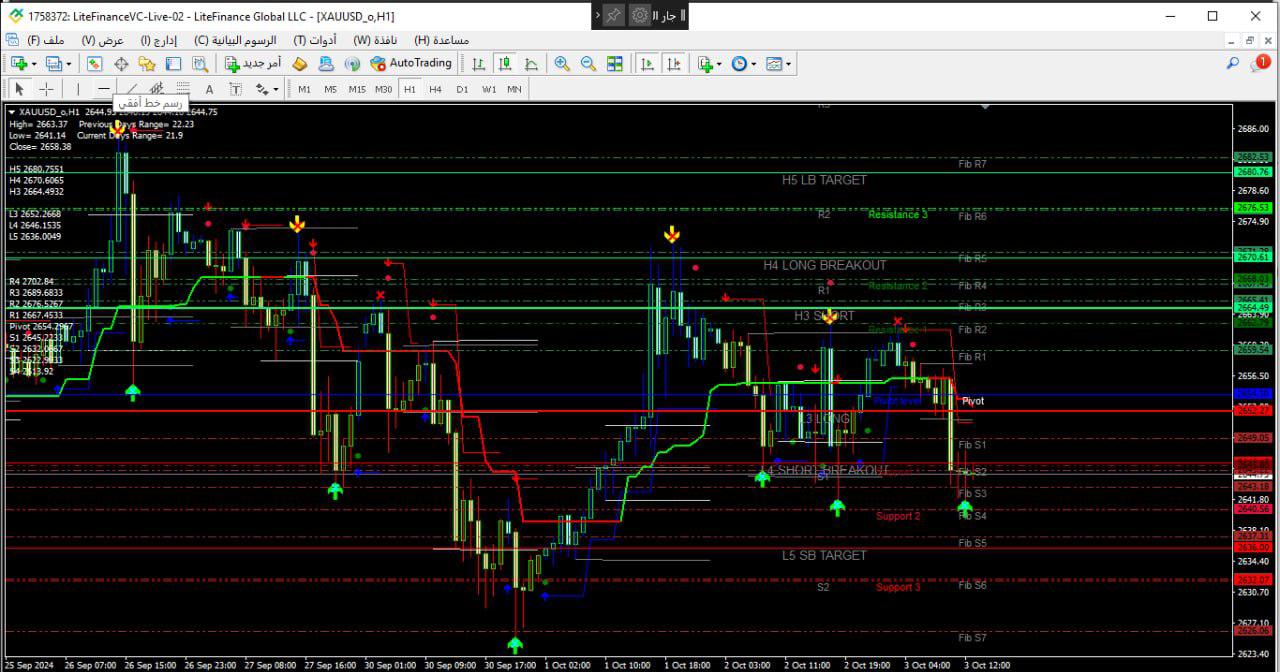This screenshot has height=672, width=1280.
Task: Switch timeframe to H4
Action: point(435,89)
